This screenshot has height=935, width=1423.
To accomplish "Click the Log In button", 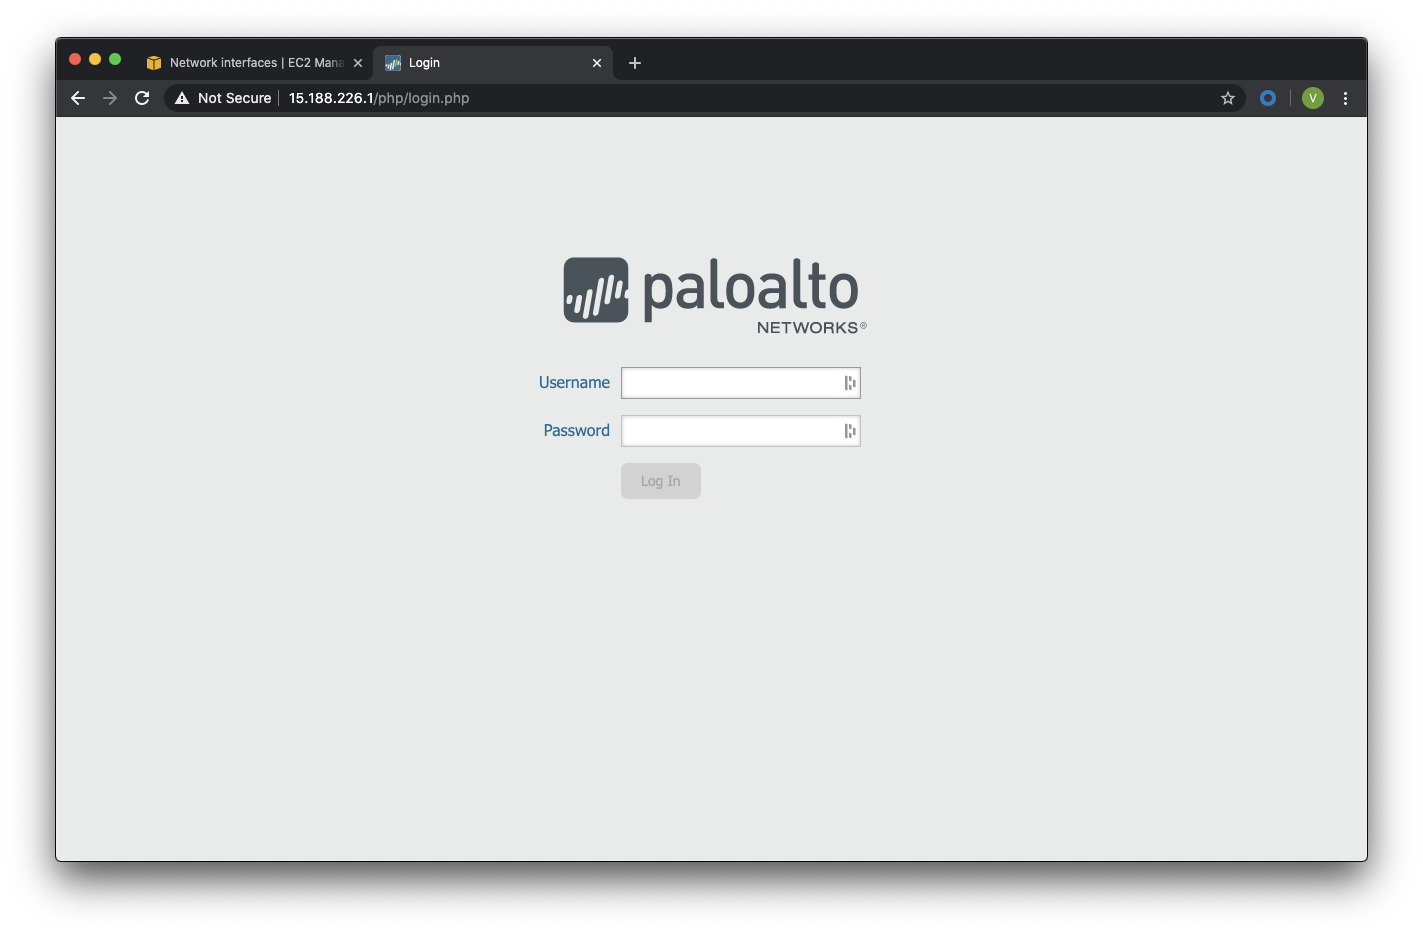I will 661,481.
